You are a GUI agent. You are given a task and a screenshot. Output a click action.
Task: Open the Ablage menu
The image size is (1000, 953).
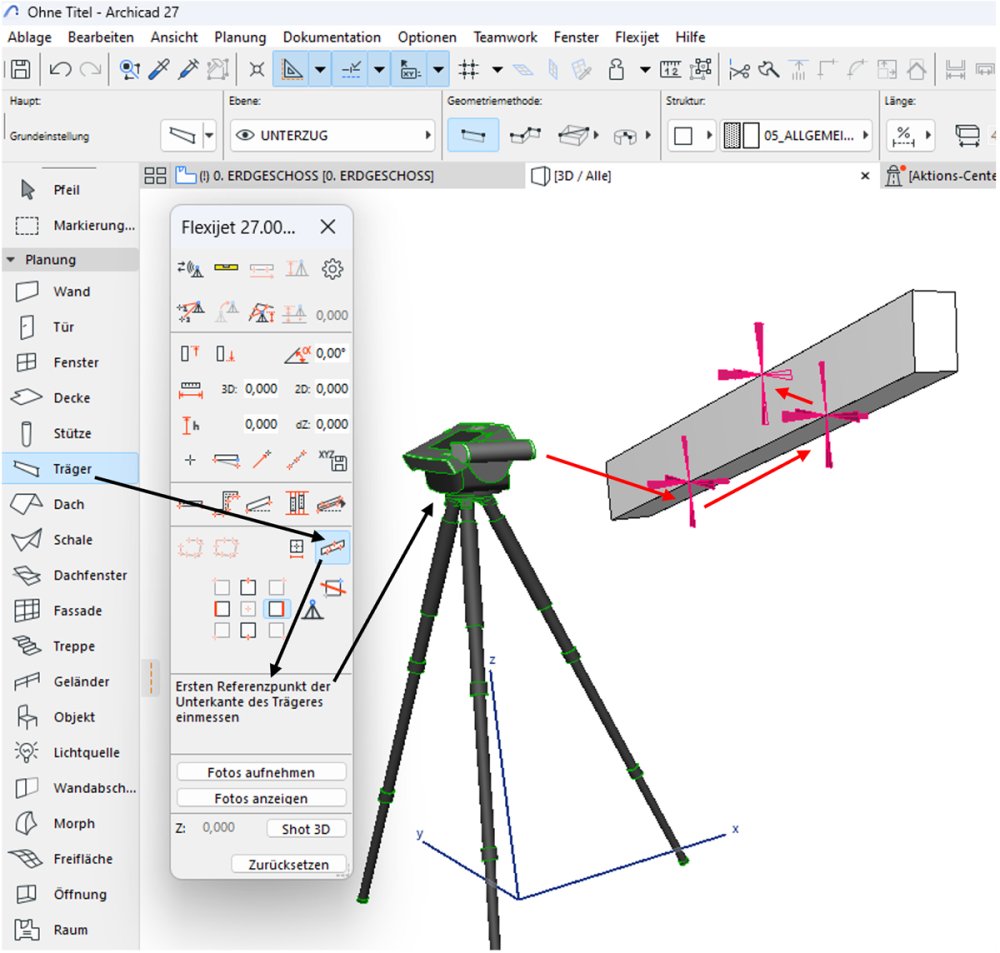pos(29,37)
